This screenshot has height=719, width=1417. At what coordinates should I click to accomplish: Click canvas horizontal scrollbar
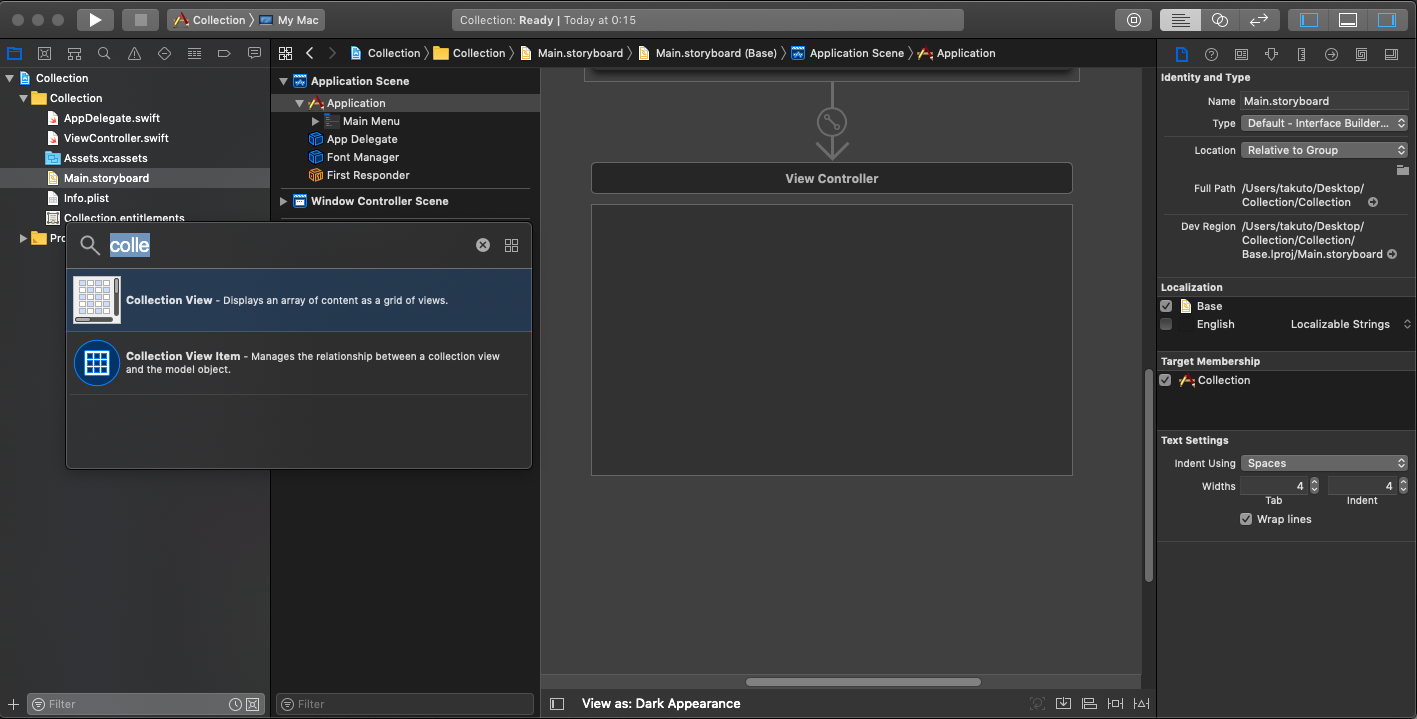point(863,682)
